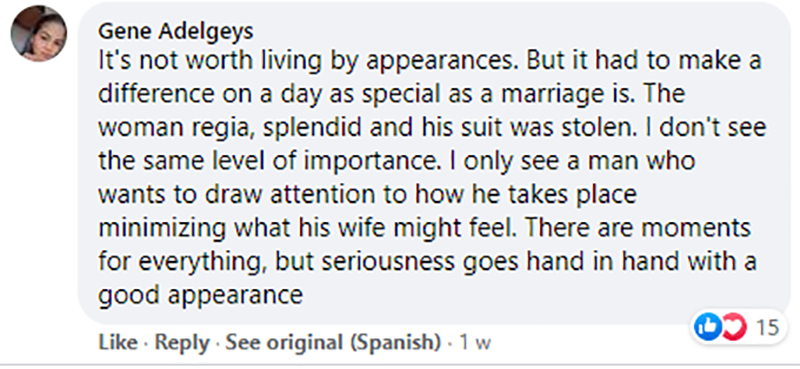Open the Gene Adelgeys profile name link

[176, 32]
